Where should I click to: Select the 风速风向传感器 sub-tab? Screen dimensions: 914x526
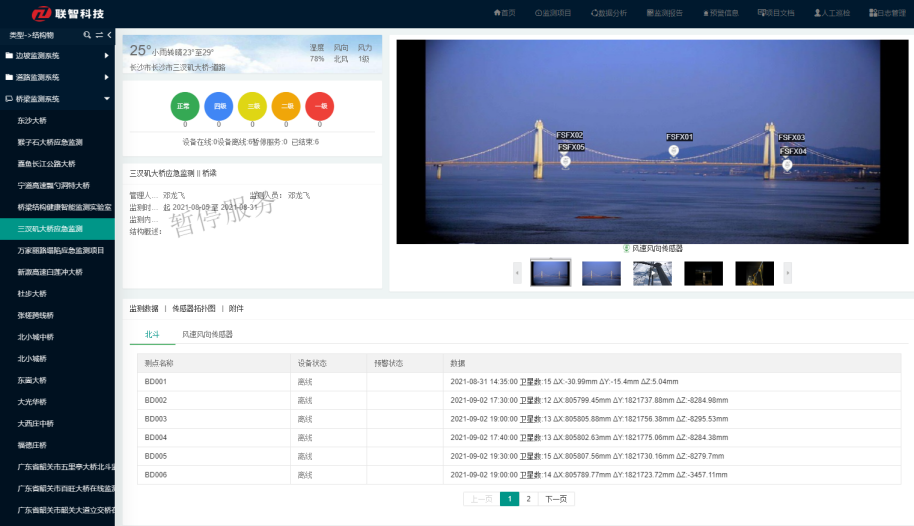207,334
